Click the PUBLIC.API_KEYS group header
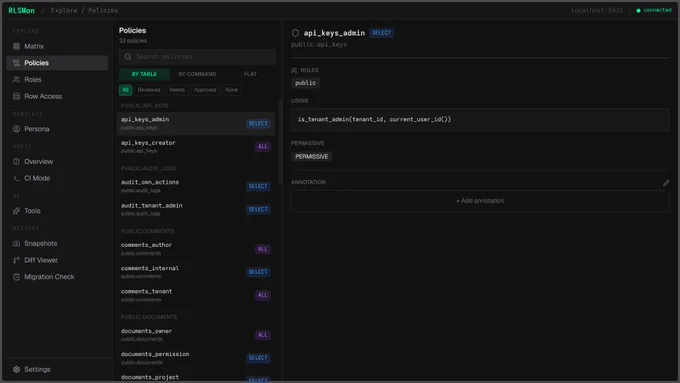The width and height of the screenshot is (680, 383). click(x=144, y=106)
